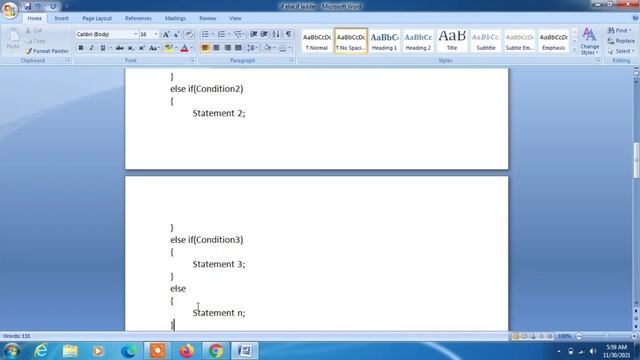Image resolution: width=640 pixels, height=360 pixels.
Task: Apply the Heading 1 style
Action: tap(384, 41)
